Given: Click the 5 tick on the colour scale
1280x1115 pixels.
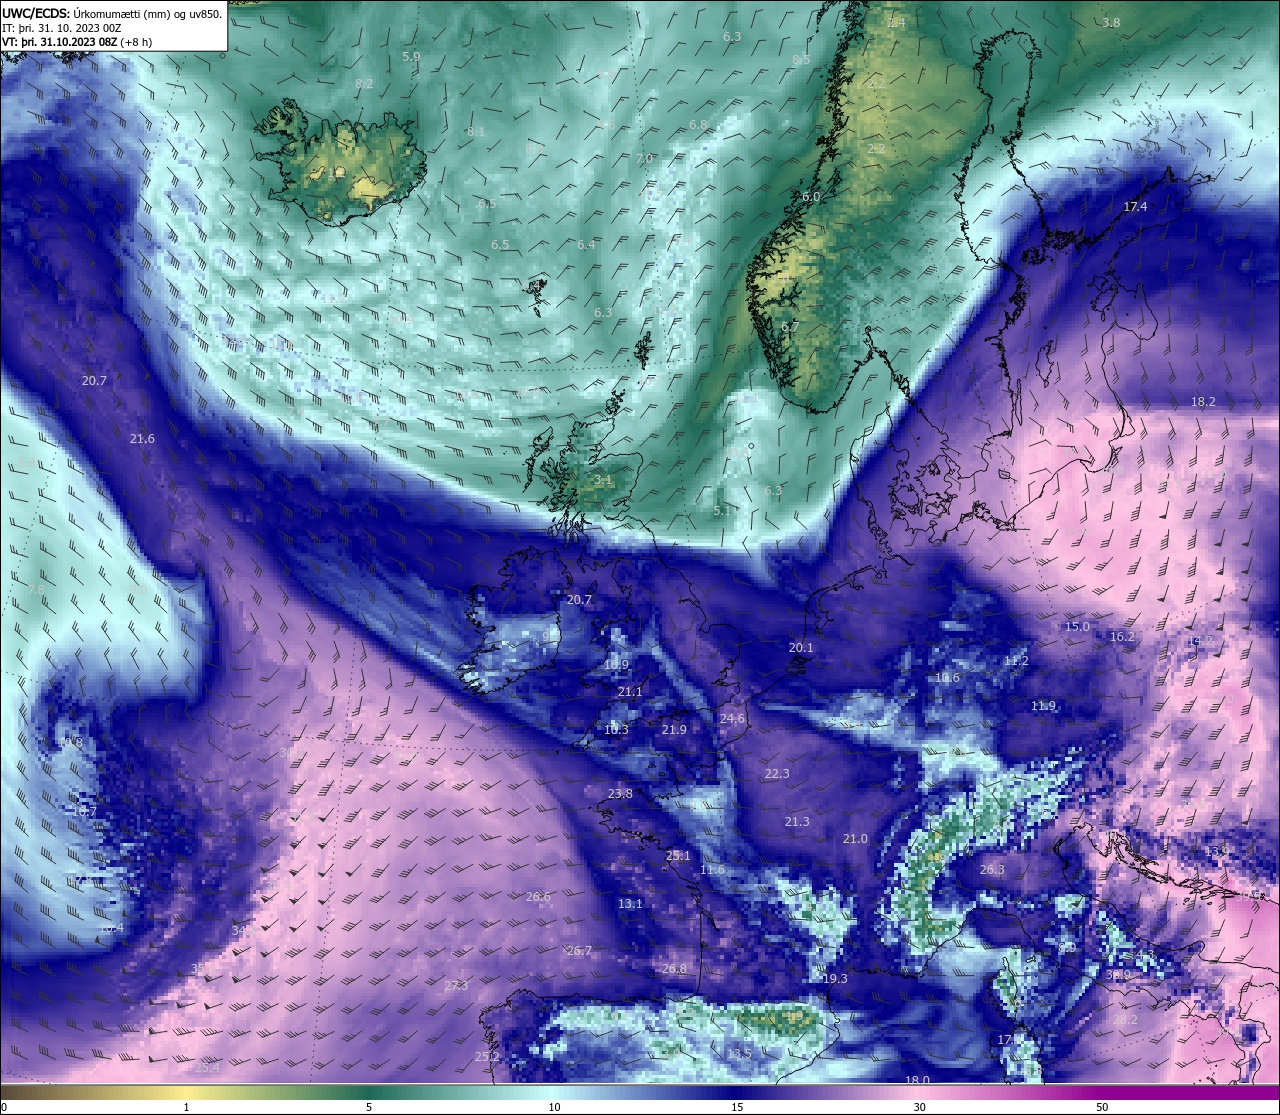Looking at the screenshot, I should tap(369, 1107).
